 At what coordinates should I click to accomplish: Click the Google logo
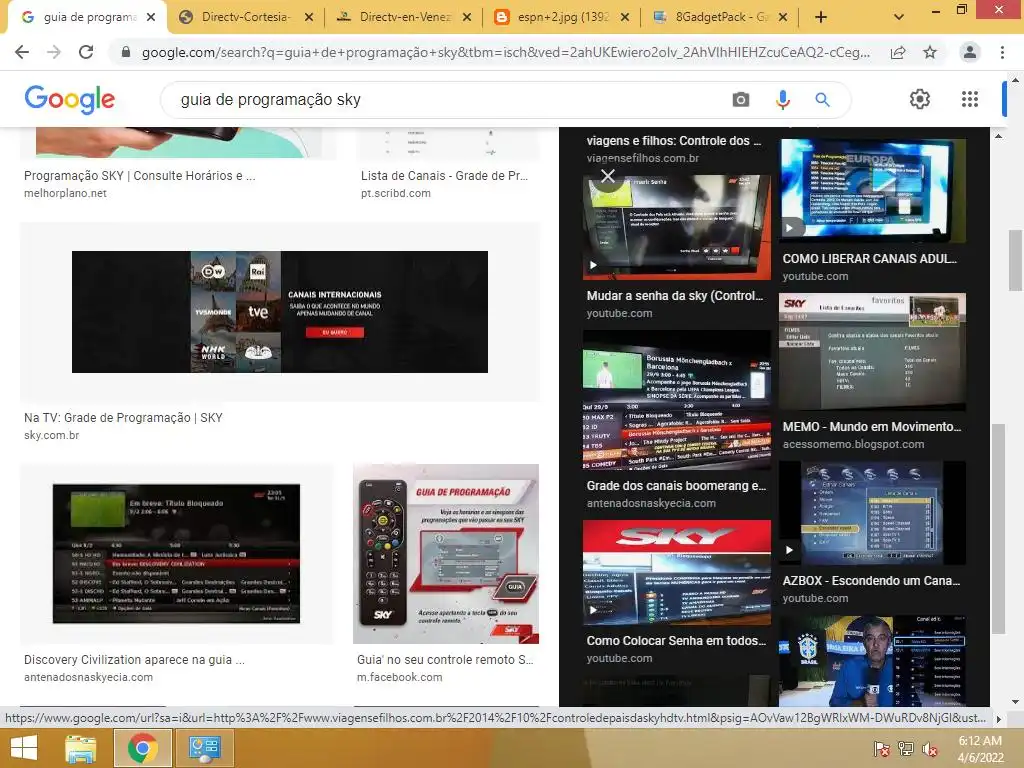tap(69, 99)
